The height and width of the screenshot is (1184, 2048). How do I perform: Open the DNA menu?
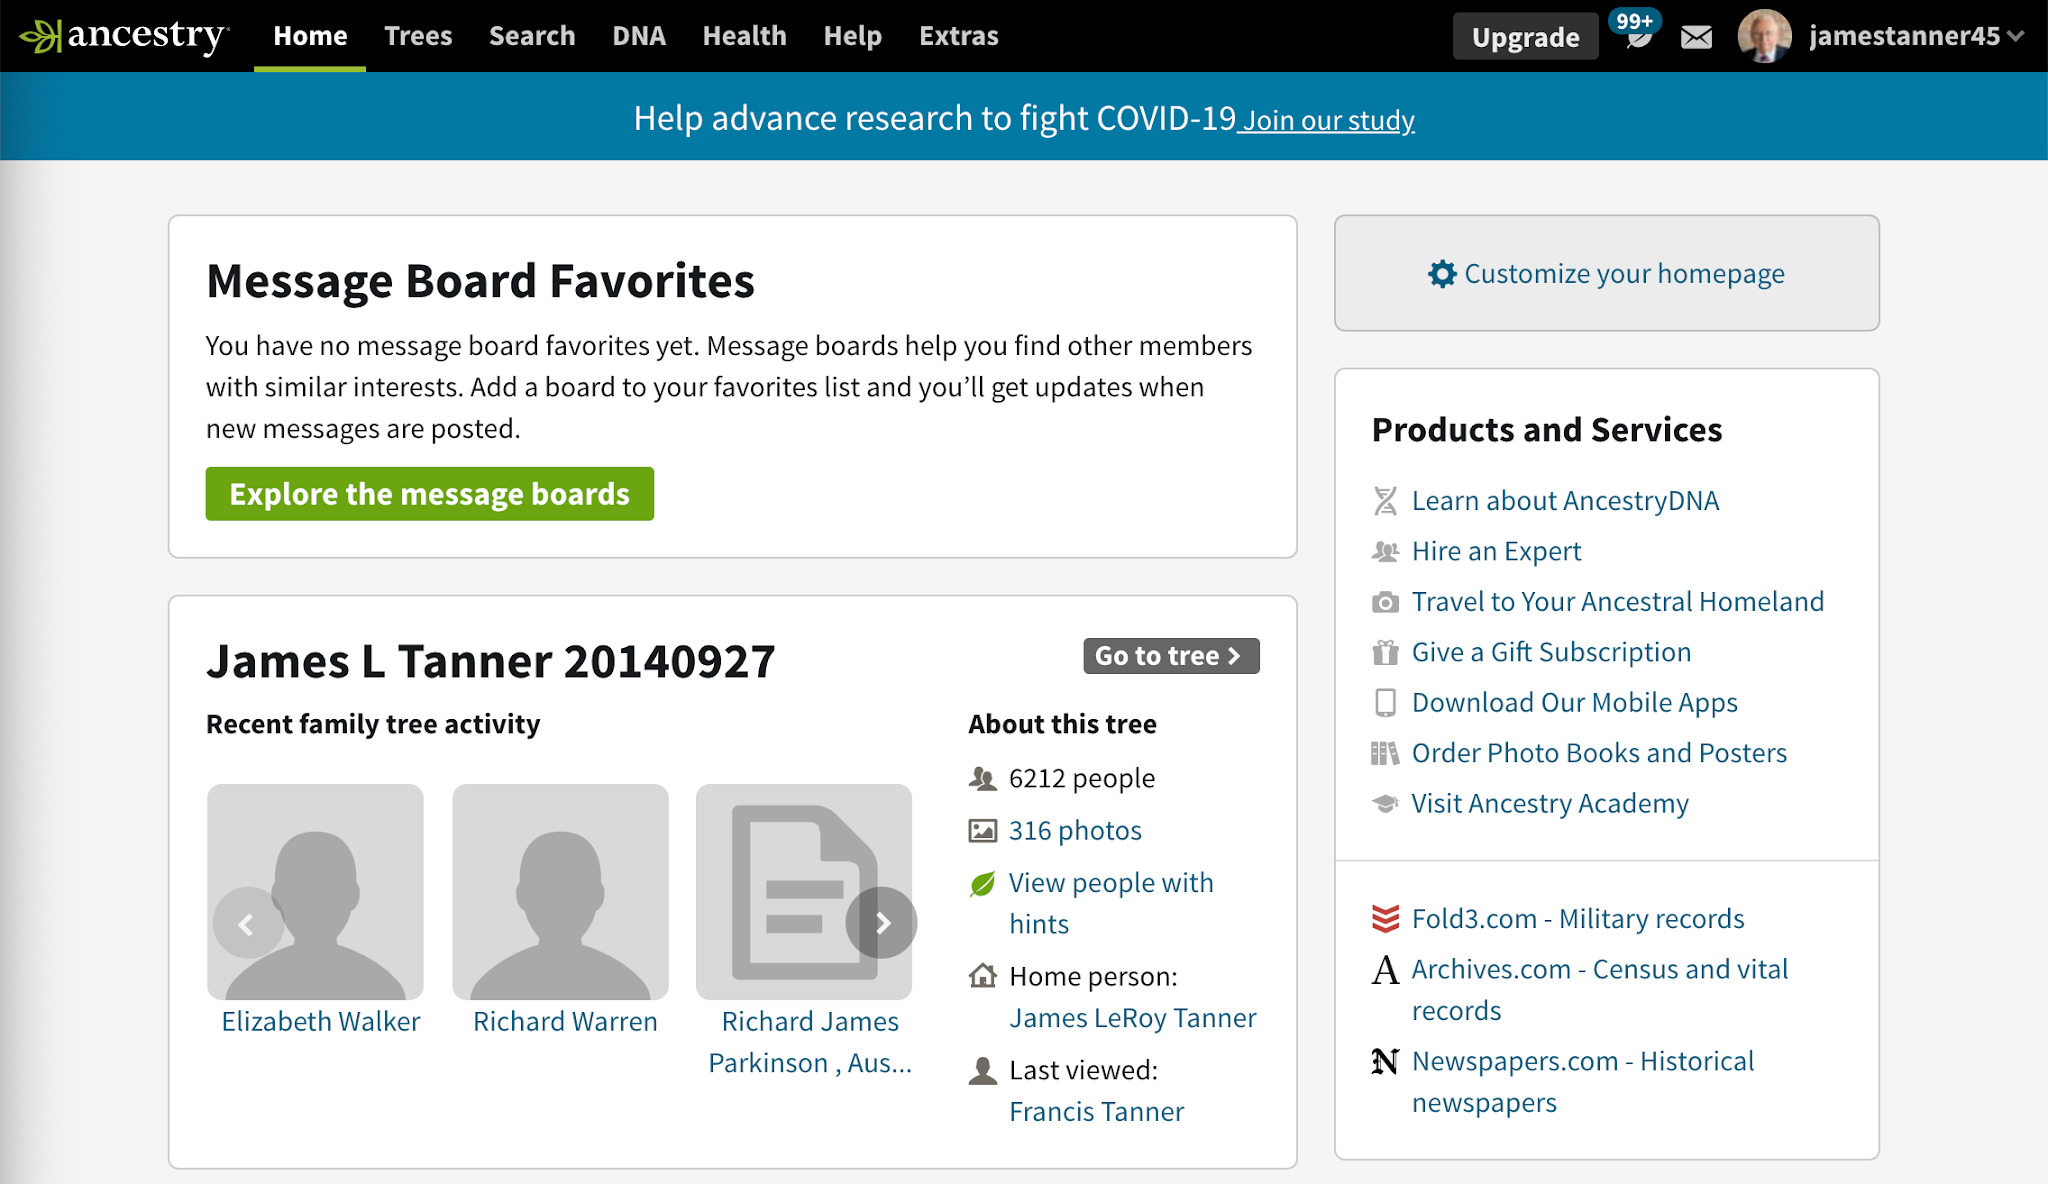coord(639,35)
